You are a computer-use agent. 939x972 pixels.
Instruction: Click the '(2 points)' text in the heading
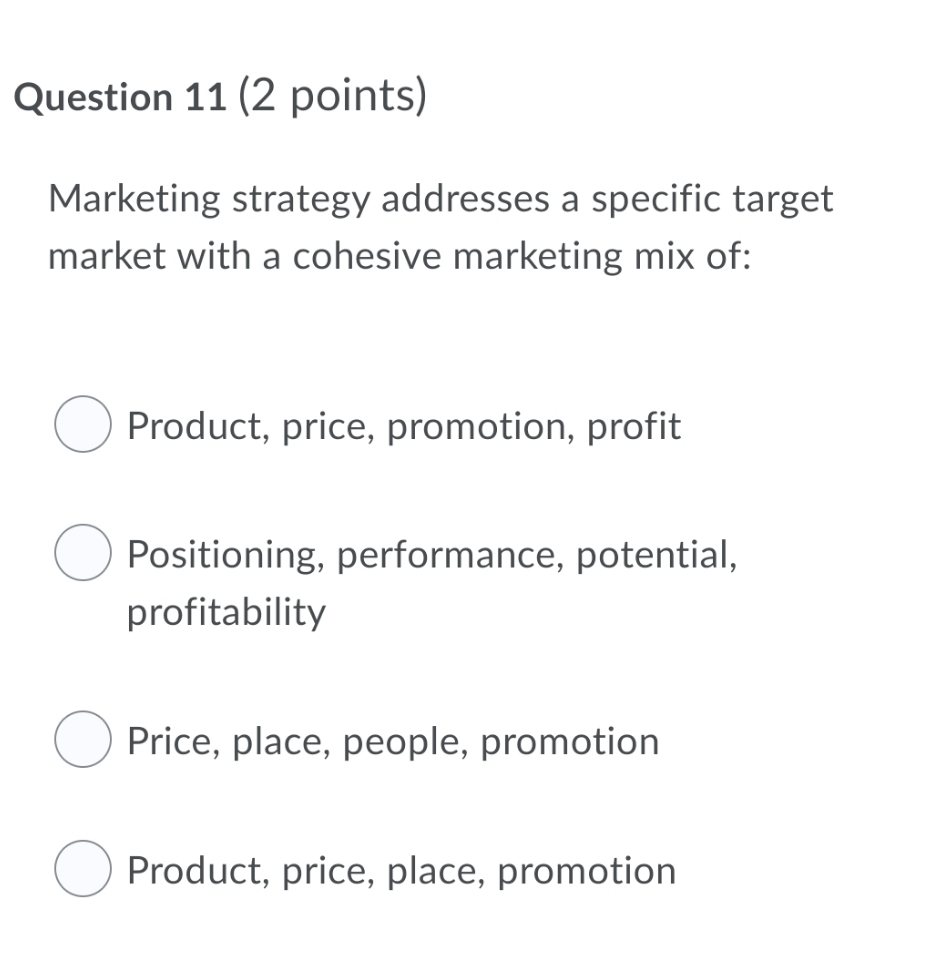(332, 96)
